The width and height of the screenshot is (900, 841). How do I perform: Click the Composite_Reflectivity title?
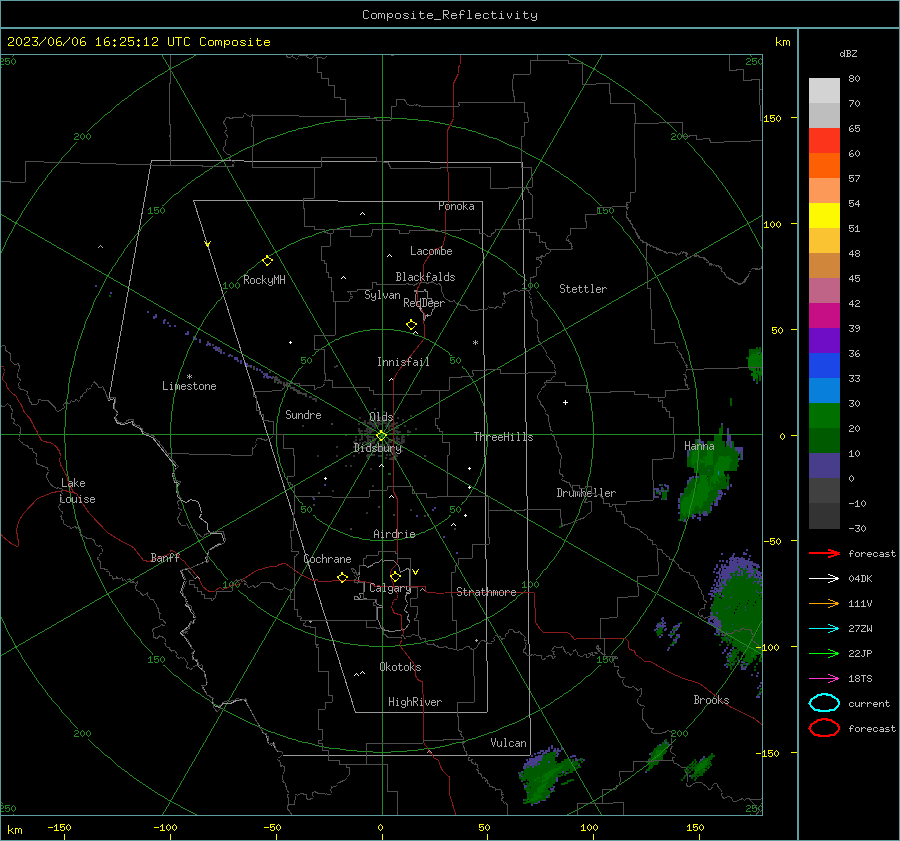449,15
